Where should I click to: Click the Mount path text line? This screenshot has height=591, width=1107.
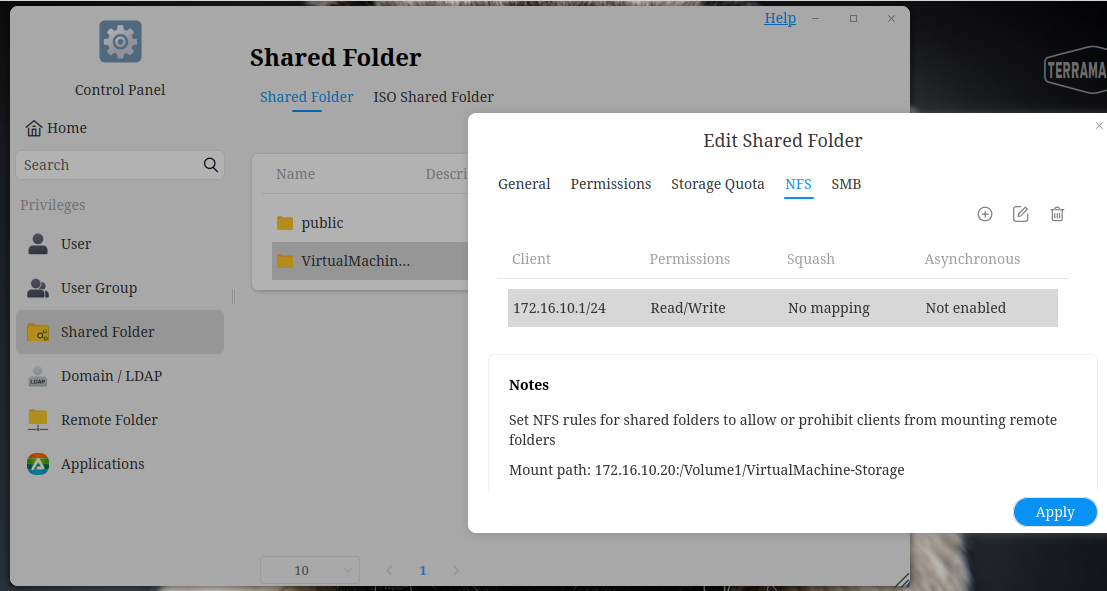click(707, 470)
